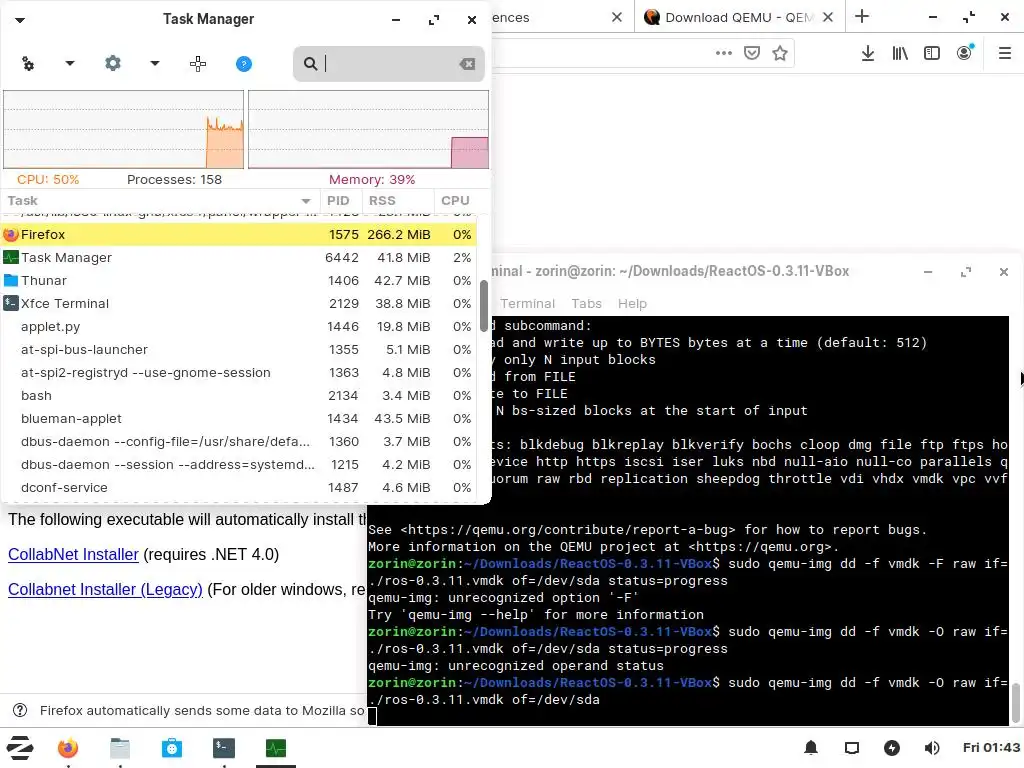Focus the Task Manager search field

click(389, 63)
